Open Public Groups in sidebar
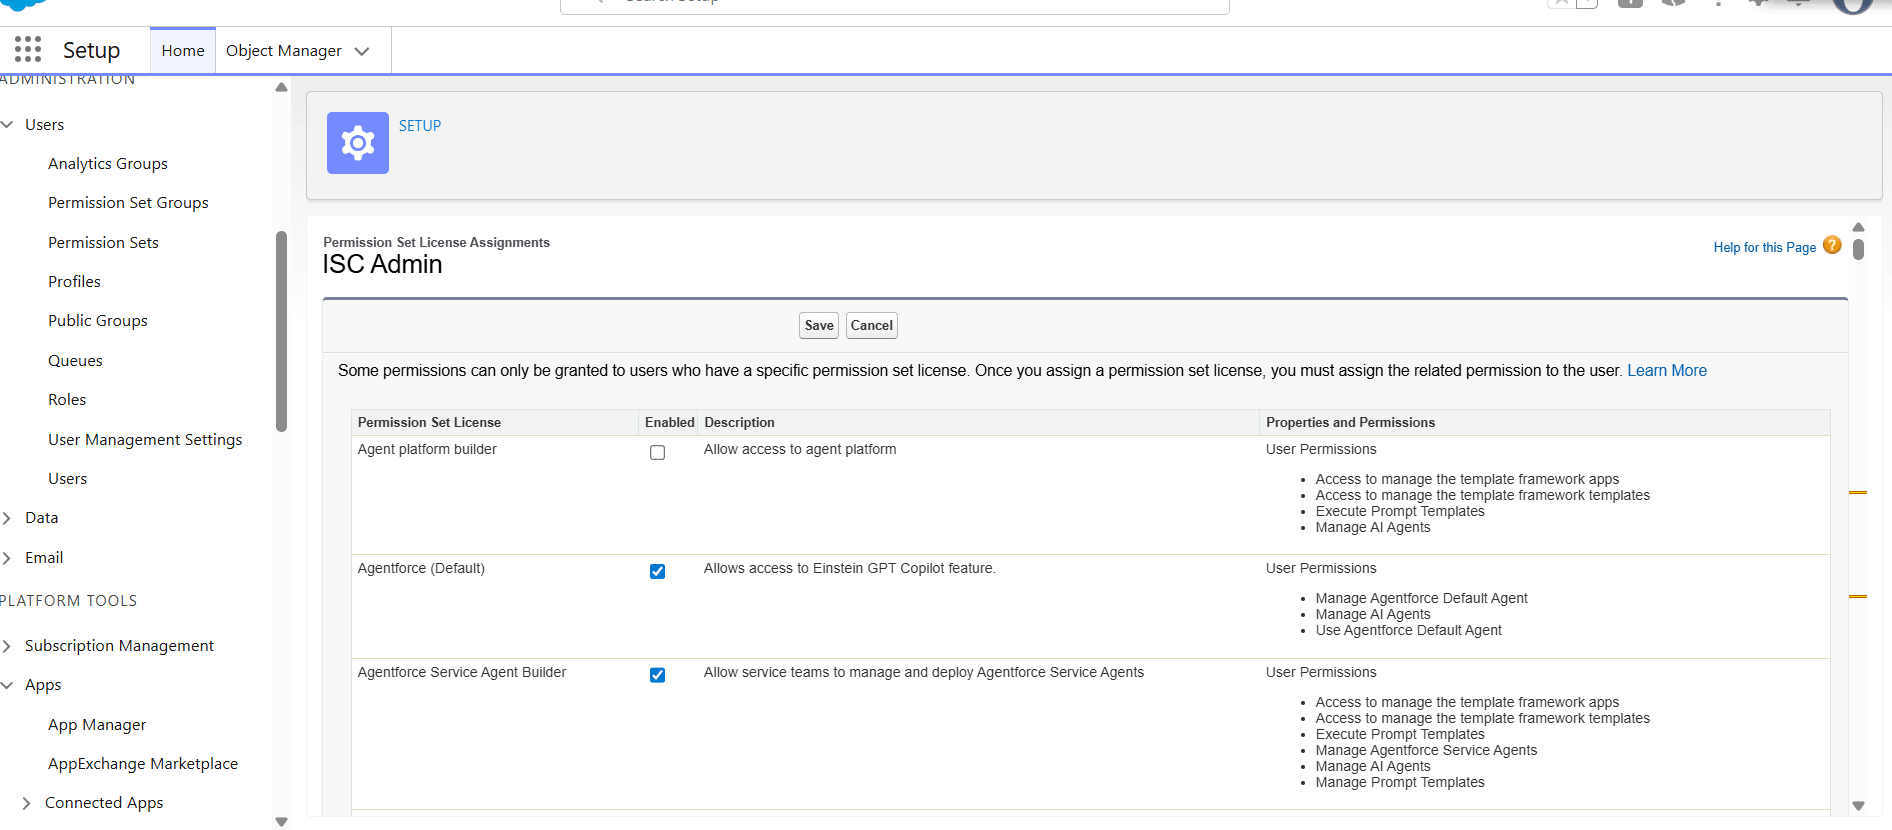 (x=98, y=321)
